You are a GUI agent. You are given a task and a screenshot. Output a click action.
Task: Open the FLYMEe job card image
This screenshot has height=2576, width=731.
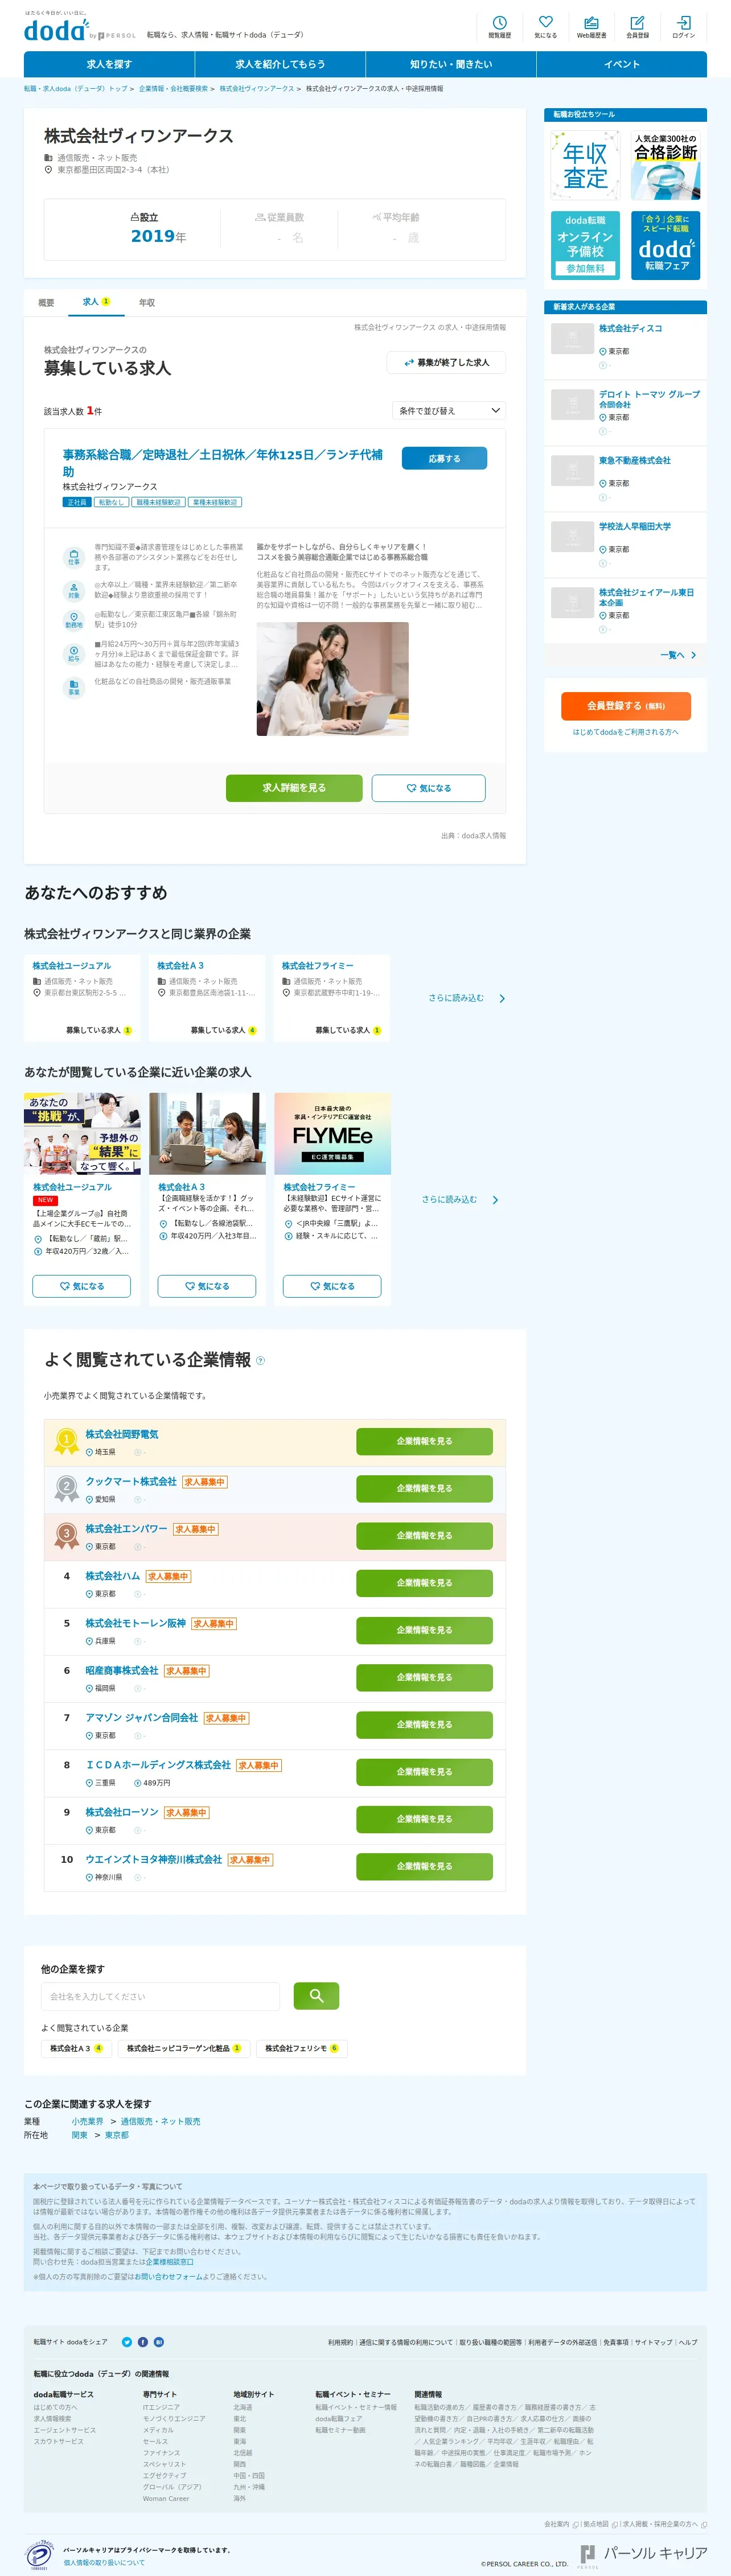(x=332, y=1133)
